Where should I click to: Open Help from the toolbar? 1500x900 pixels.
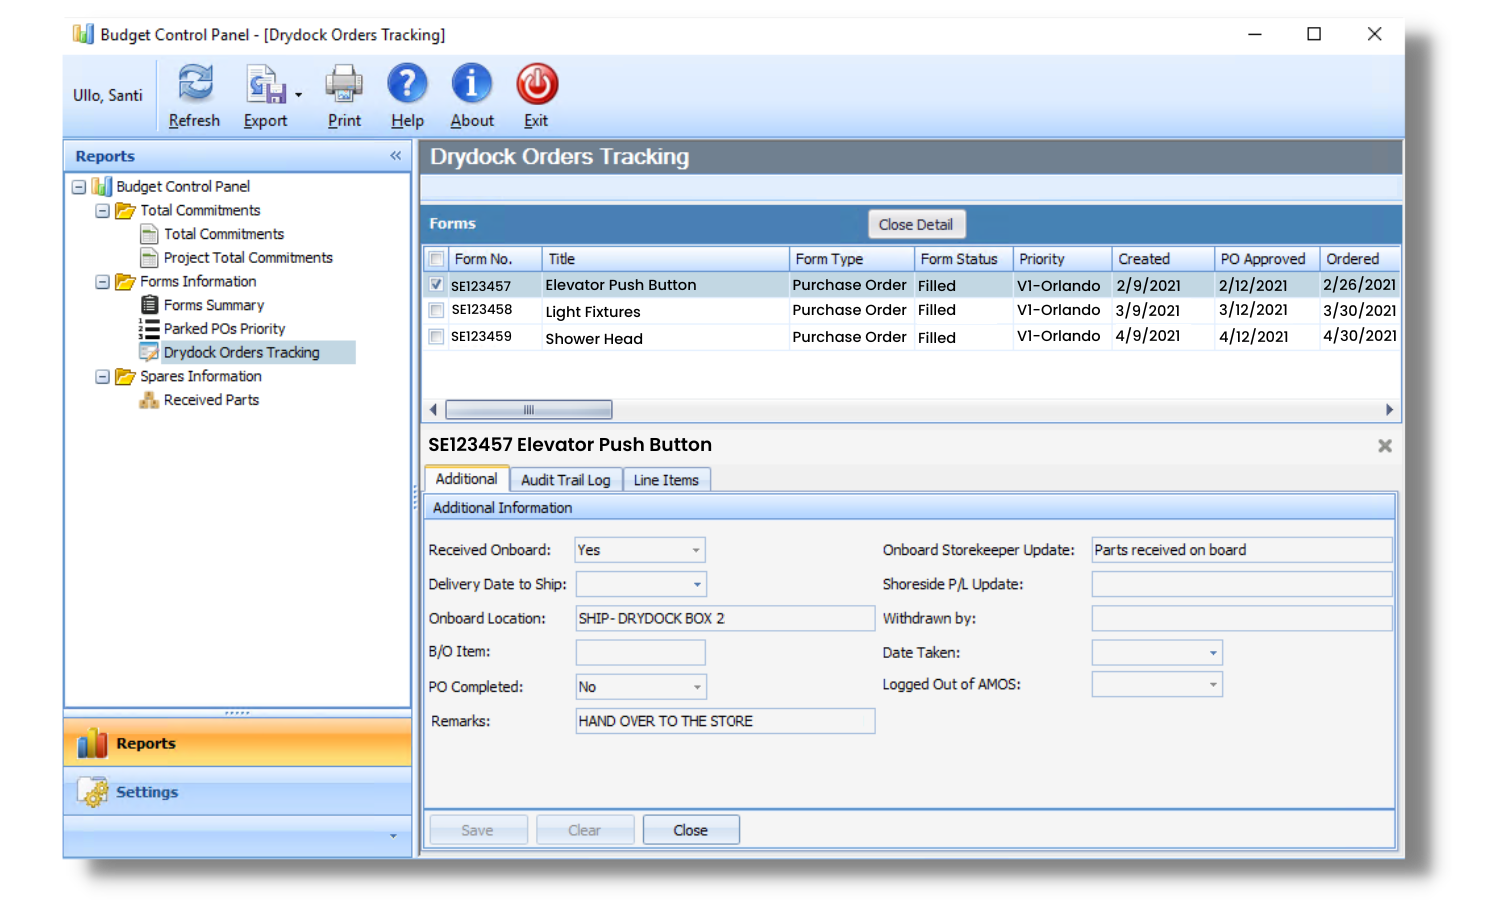click(407, 85)
